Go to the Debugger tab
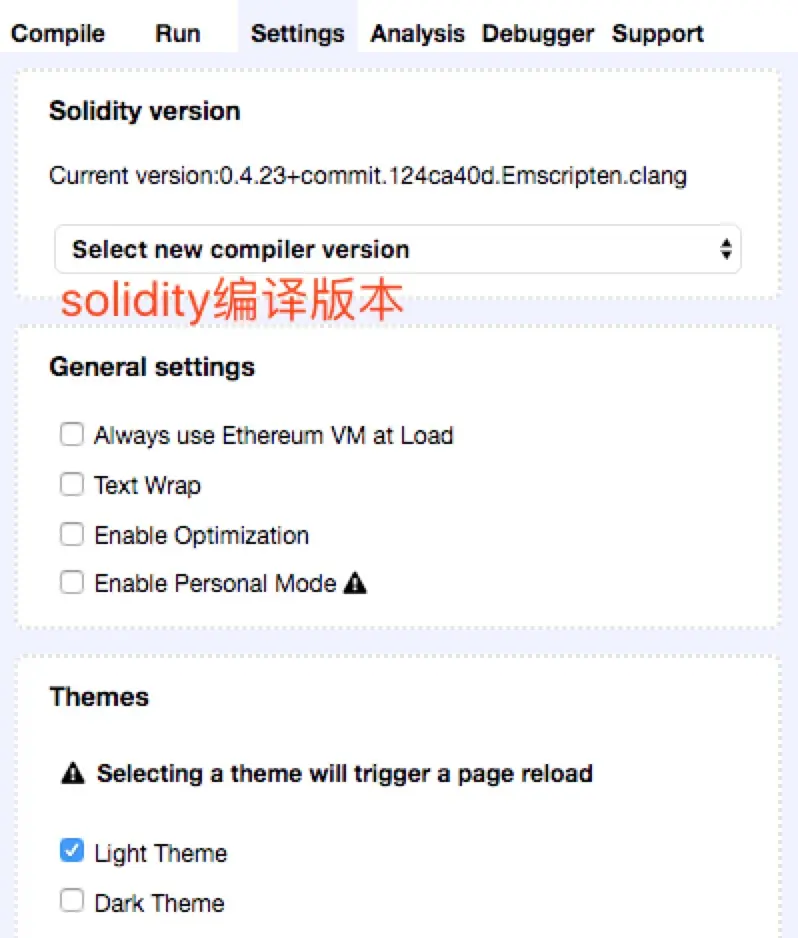Image resolution: width=798 pixels, height=938 pixels. 538,34
